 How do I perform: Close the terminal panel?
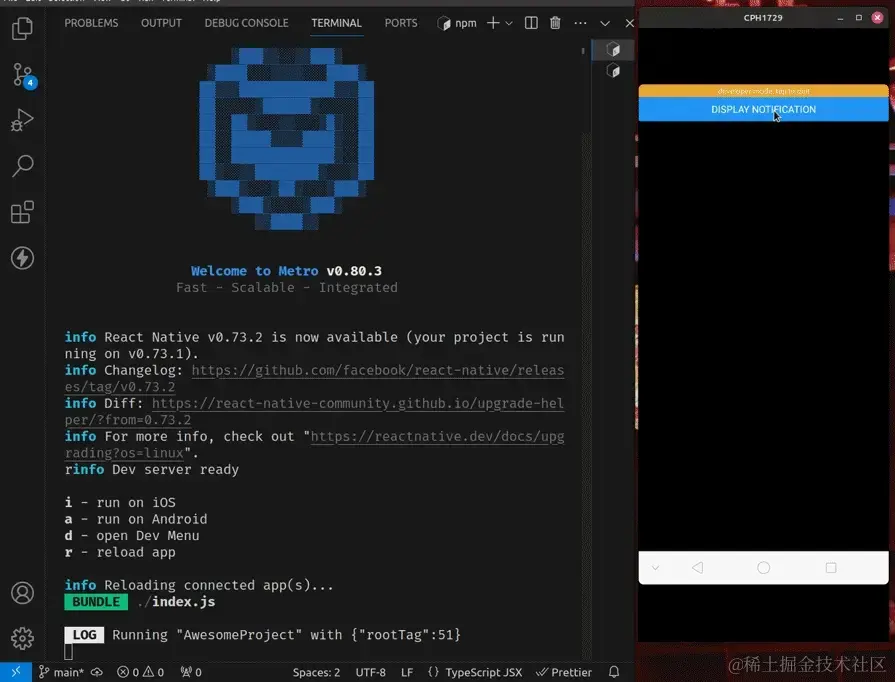[630, 23]
